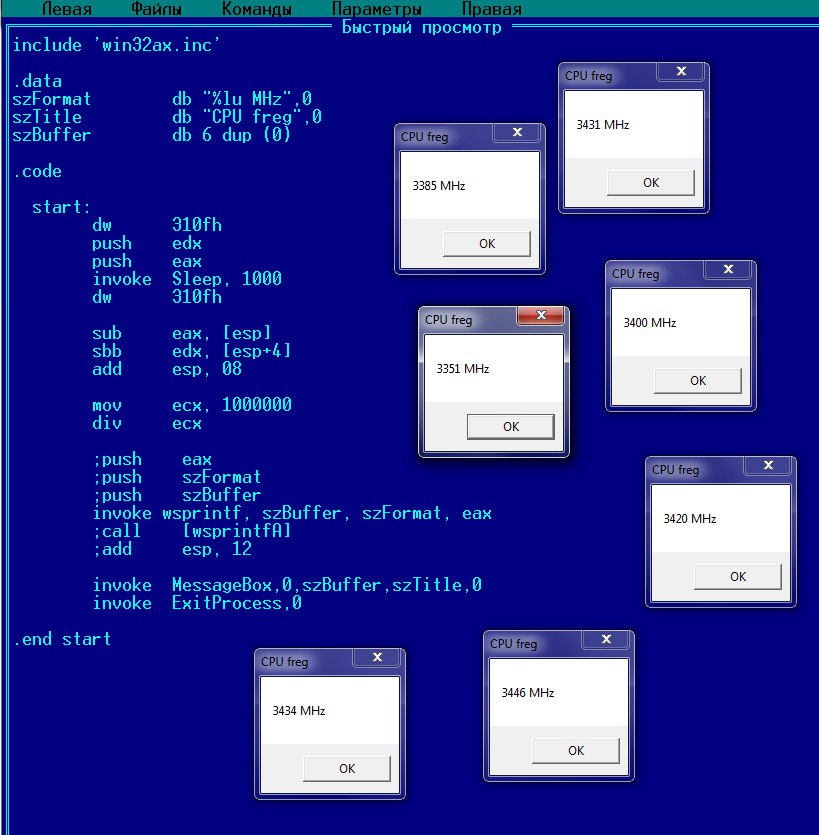Open the Команды menu

pos(257,9)
